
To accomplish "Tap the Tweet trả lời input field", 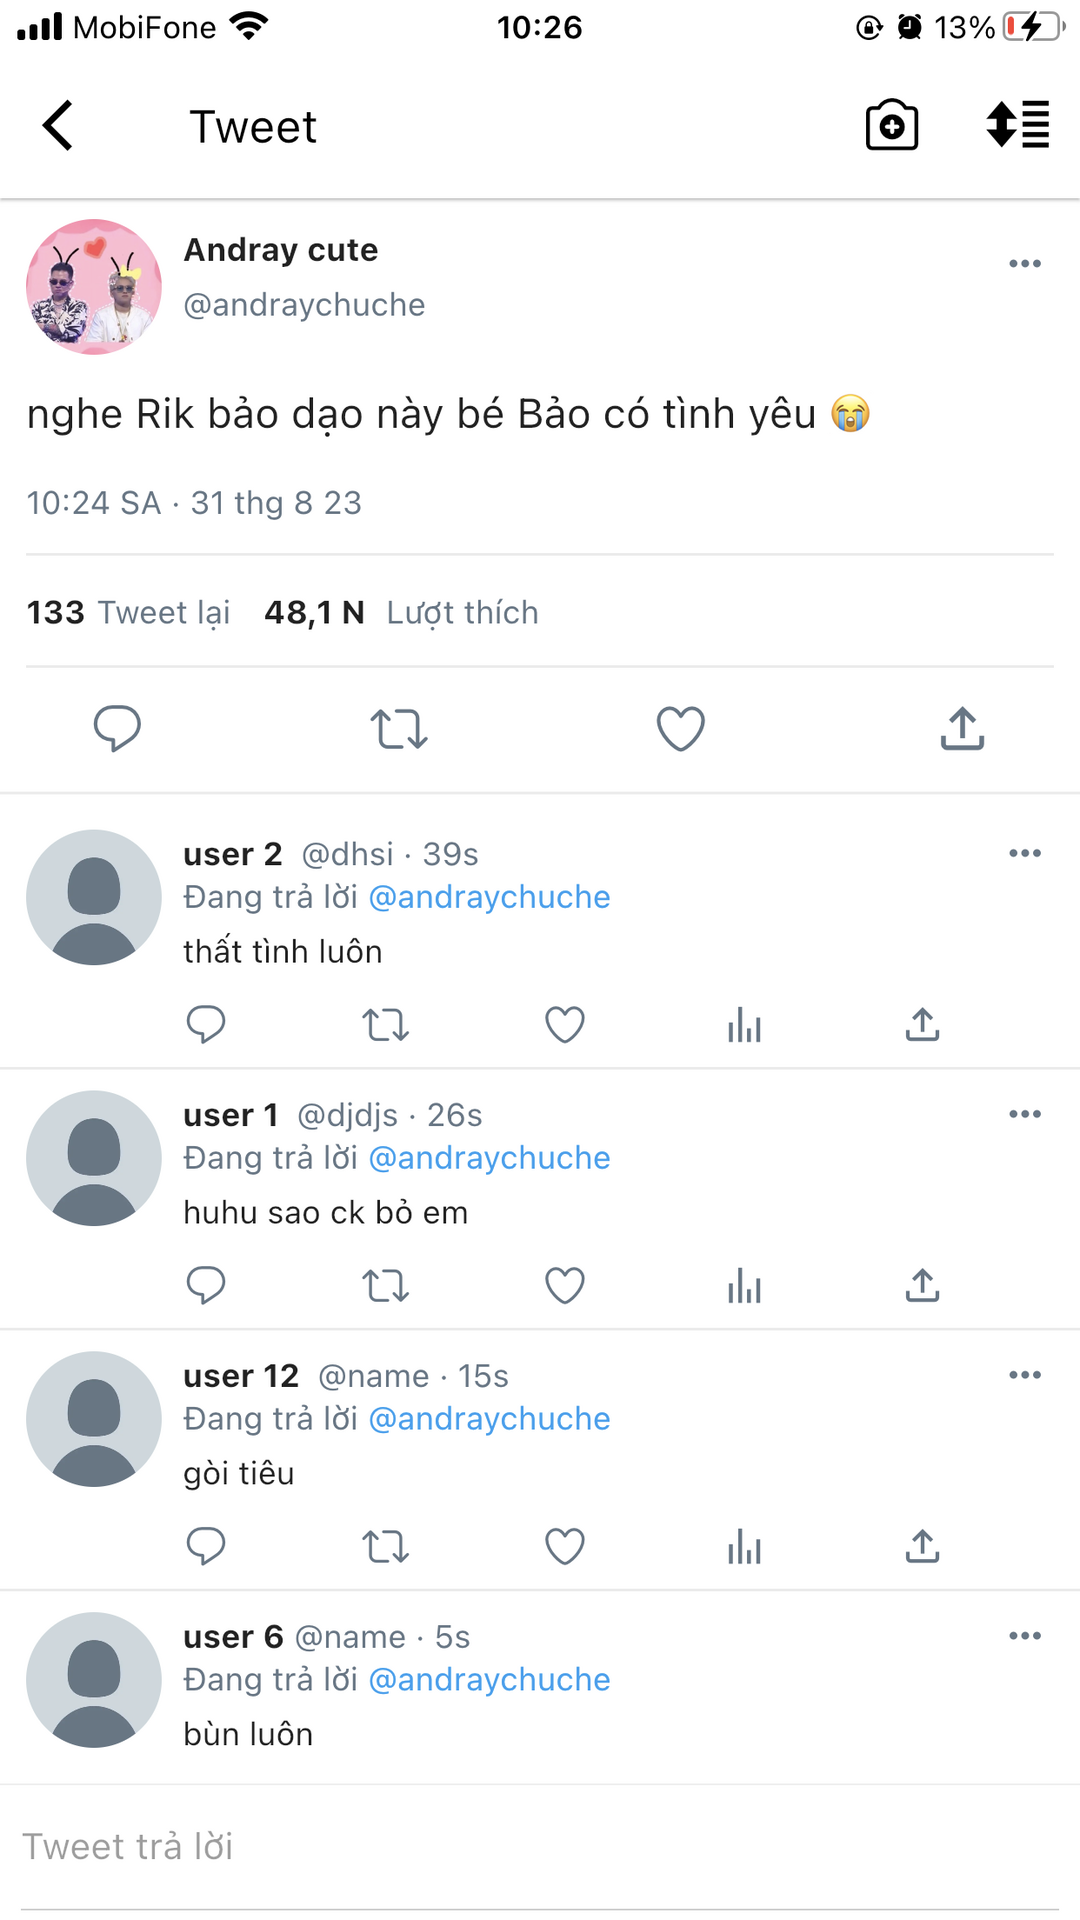I will [540, 1847].
